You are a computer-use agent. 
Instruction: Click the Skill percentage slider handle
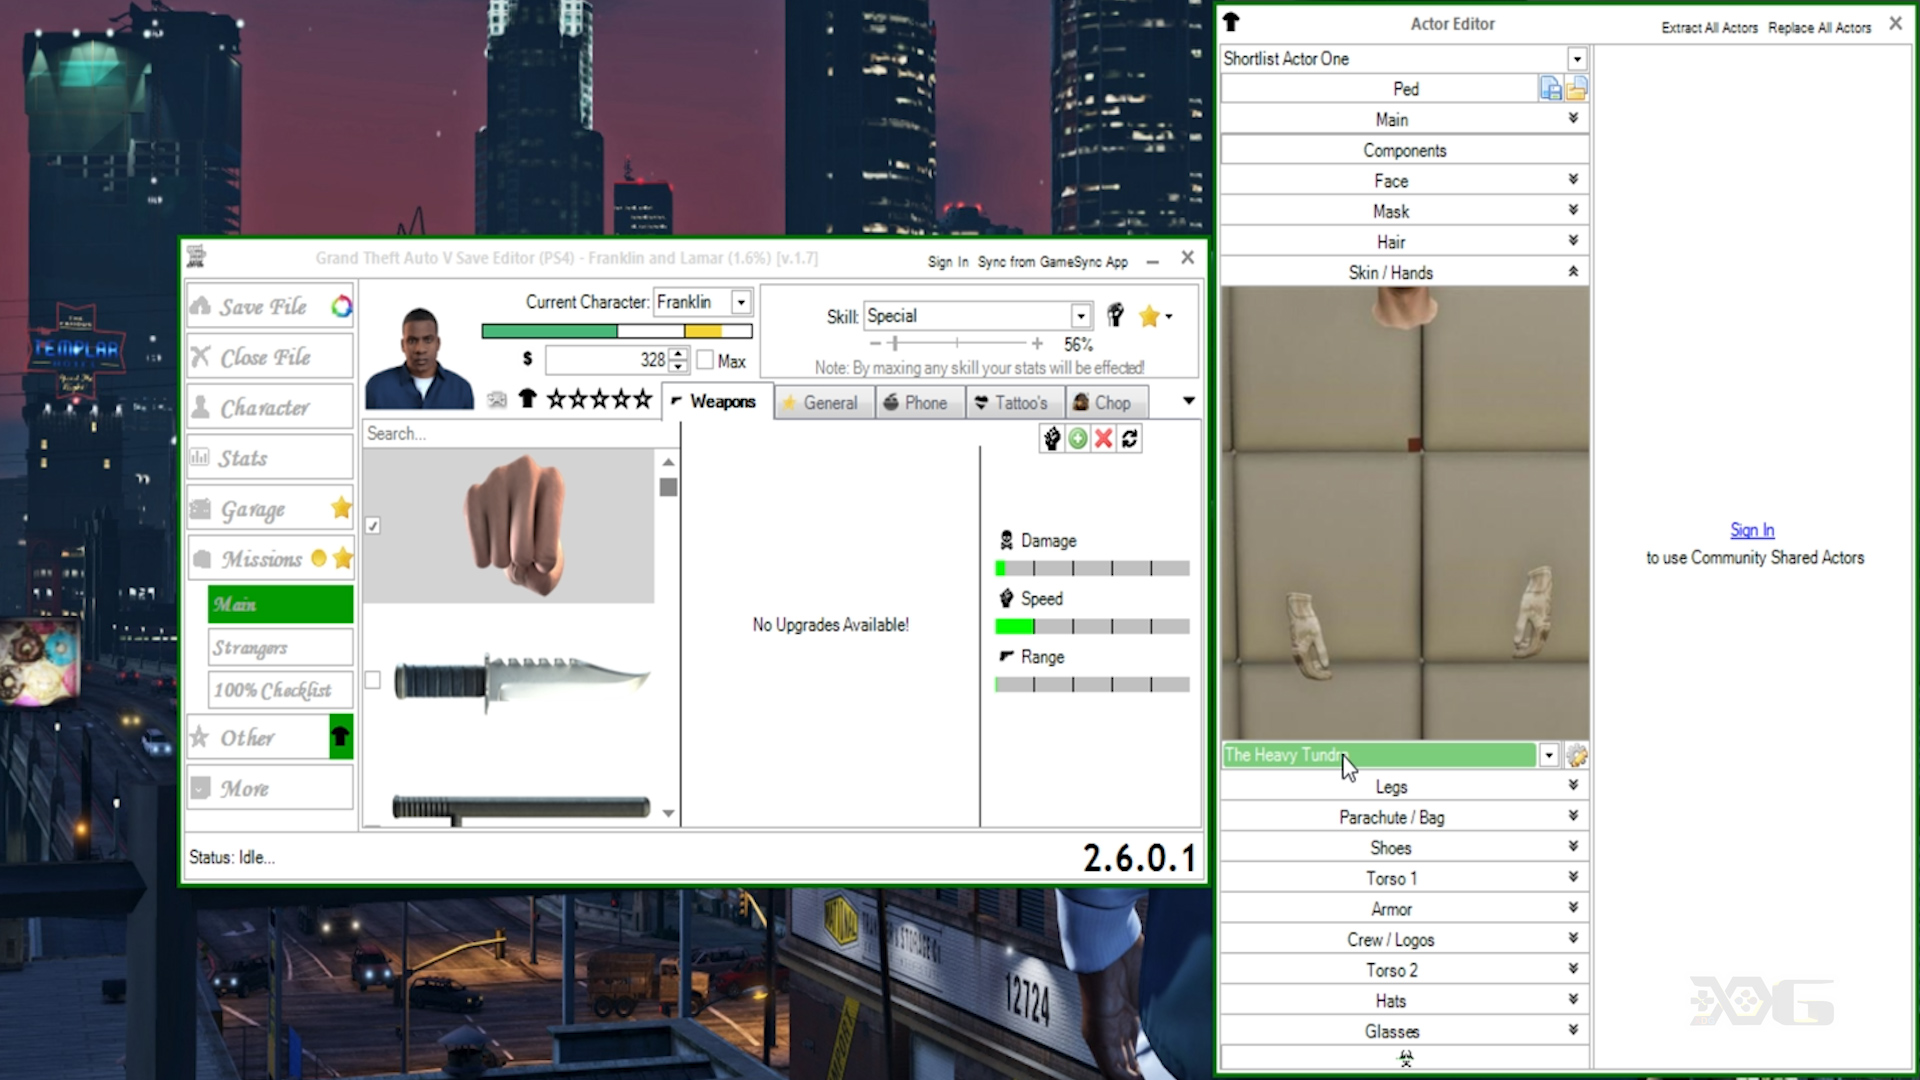tap(894, 344)
